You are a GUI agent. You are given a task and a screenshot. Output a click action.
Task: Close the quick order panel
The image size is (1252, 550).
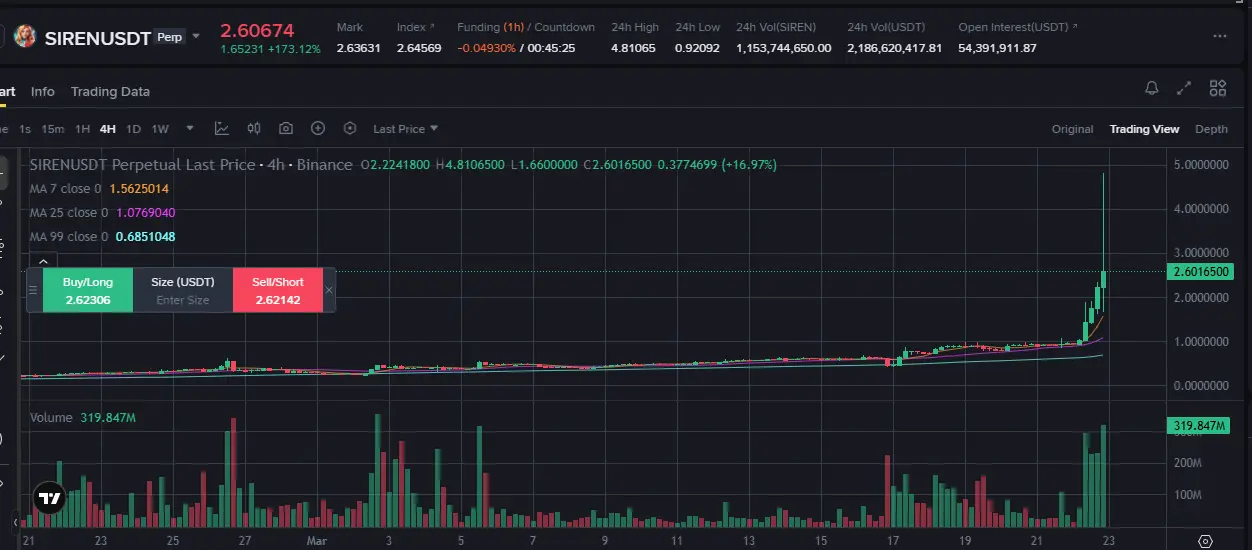click(329, 290)
